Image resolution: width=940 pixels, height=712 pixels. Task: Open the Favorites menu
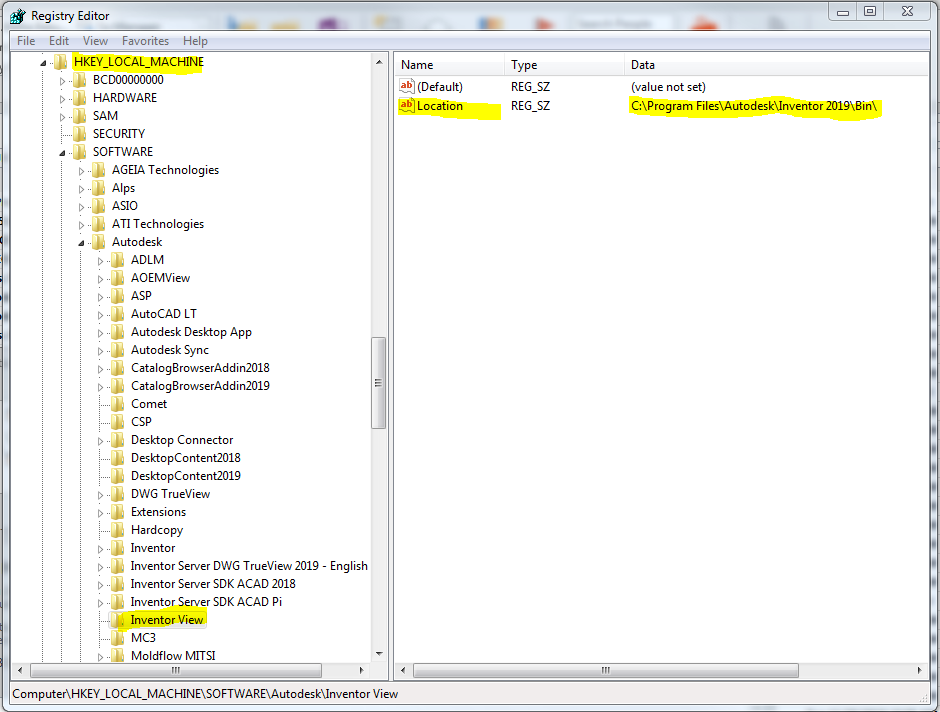(145, 41)
